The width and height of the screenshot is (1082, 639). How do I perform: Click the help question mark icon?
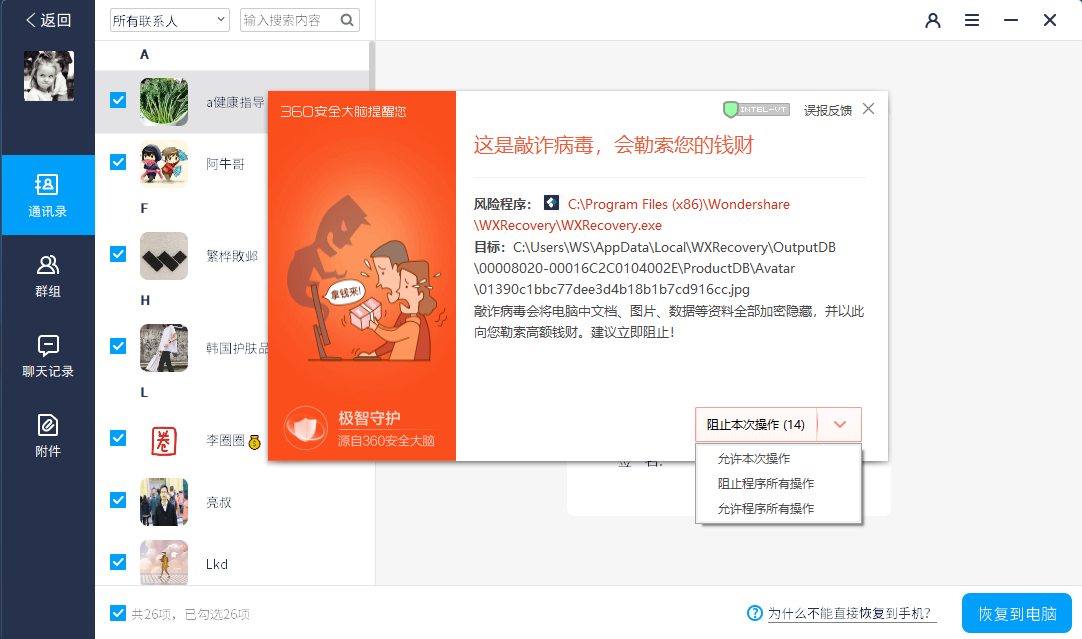[x=755, y=613]
